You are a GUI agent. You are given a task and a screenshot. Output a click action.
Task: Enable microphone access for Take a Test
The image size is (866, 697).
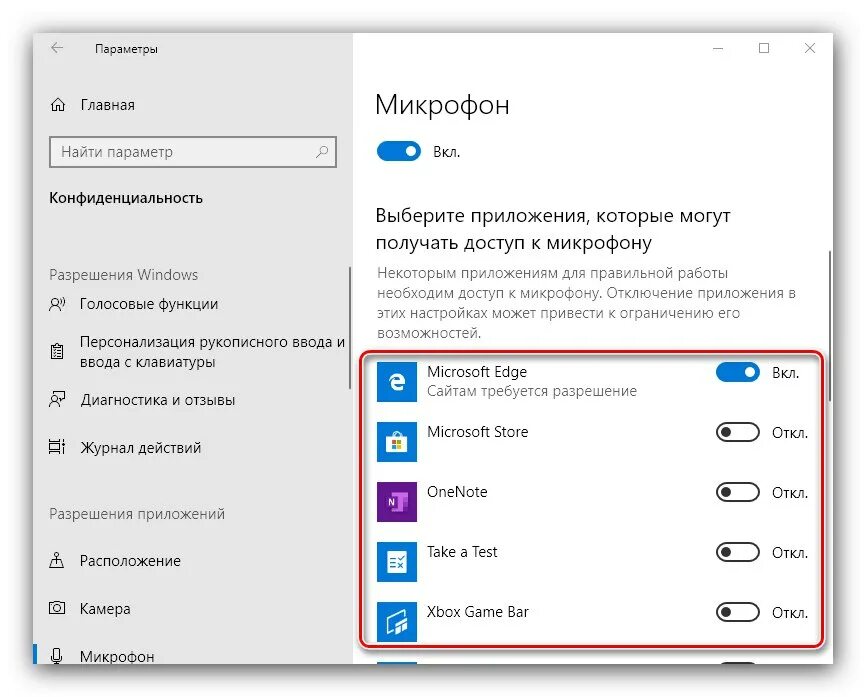(738, 552)
